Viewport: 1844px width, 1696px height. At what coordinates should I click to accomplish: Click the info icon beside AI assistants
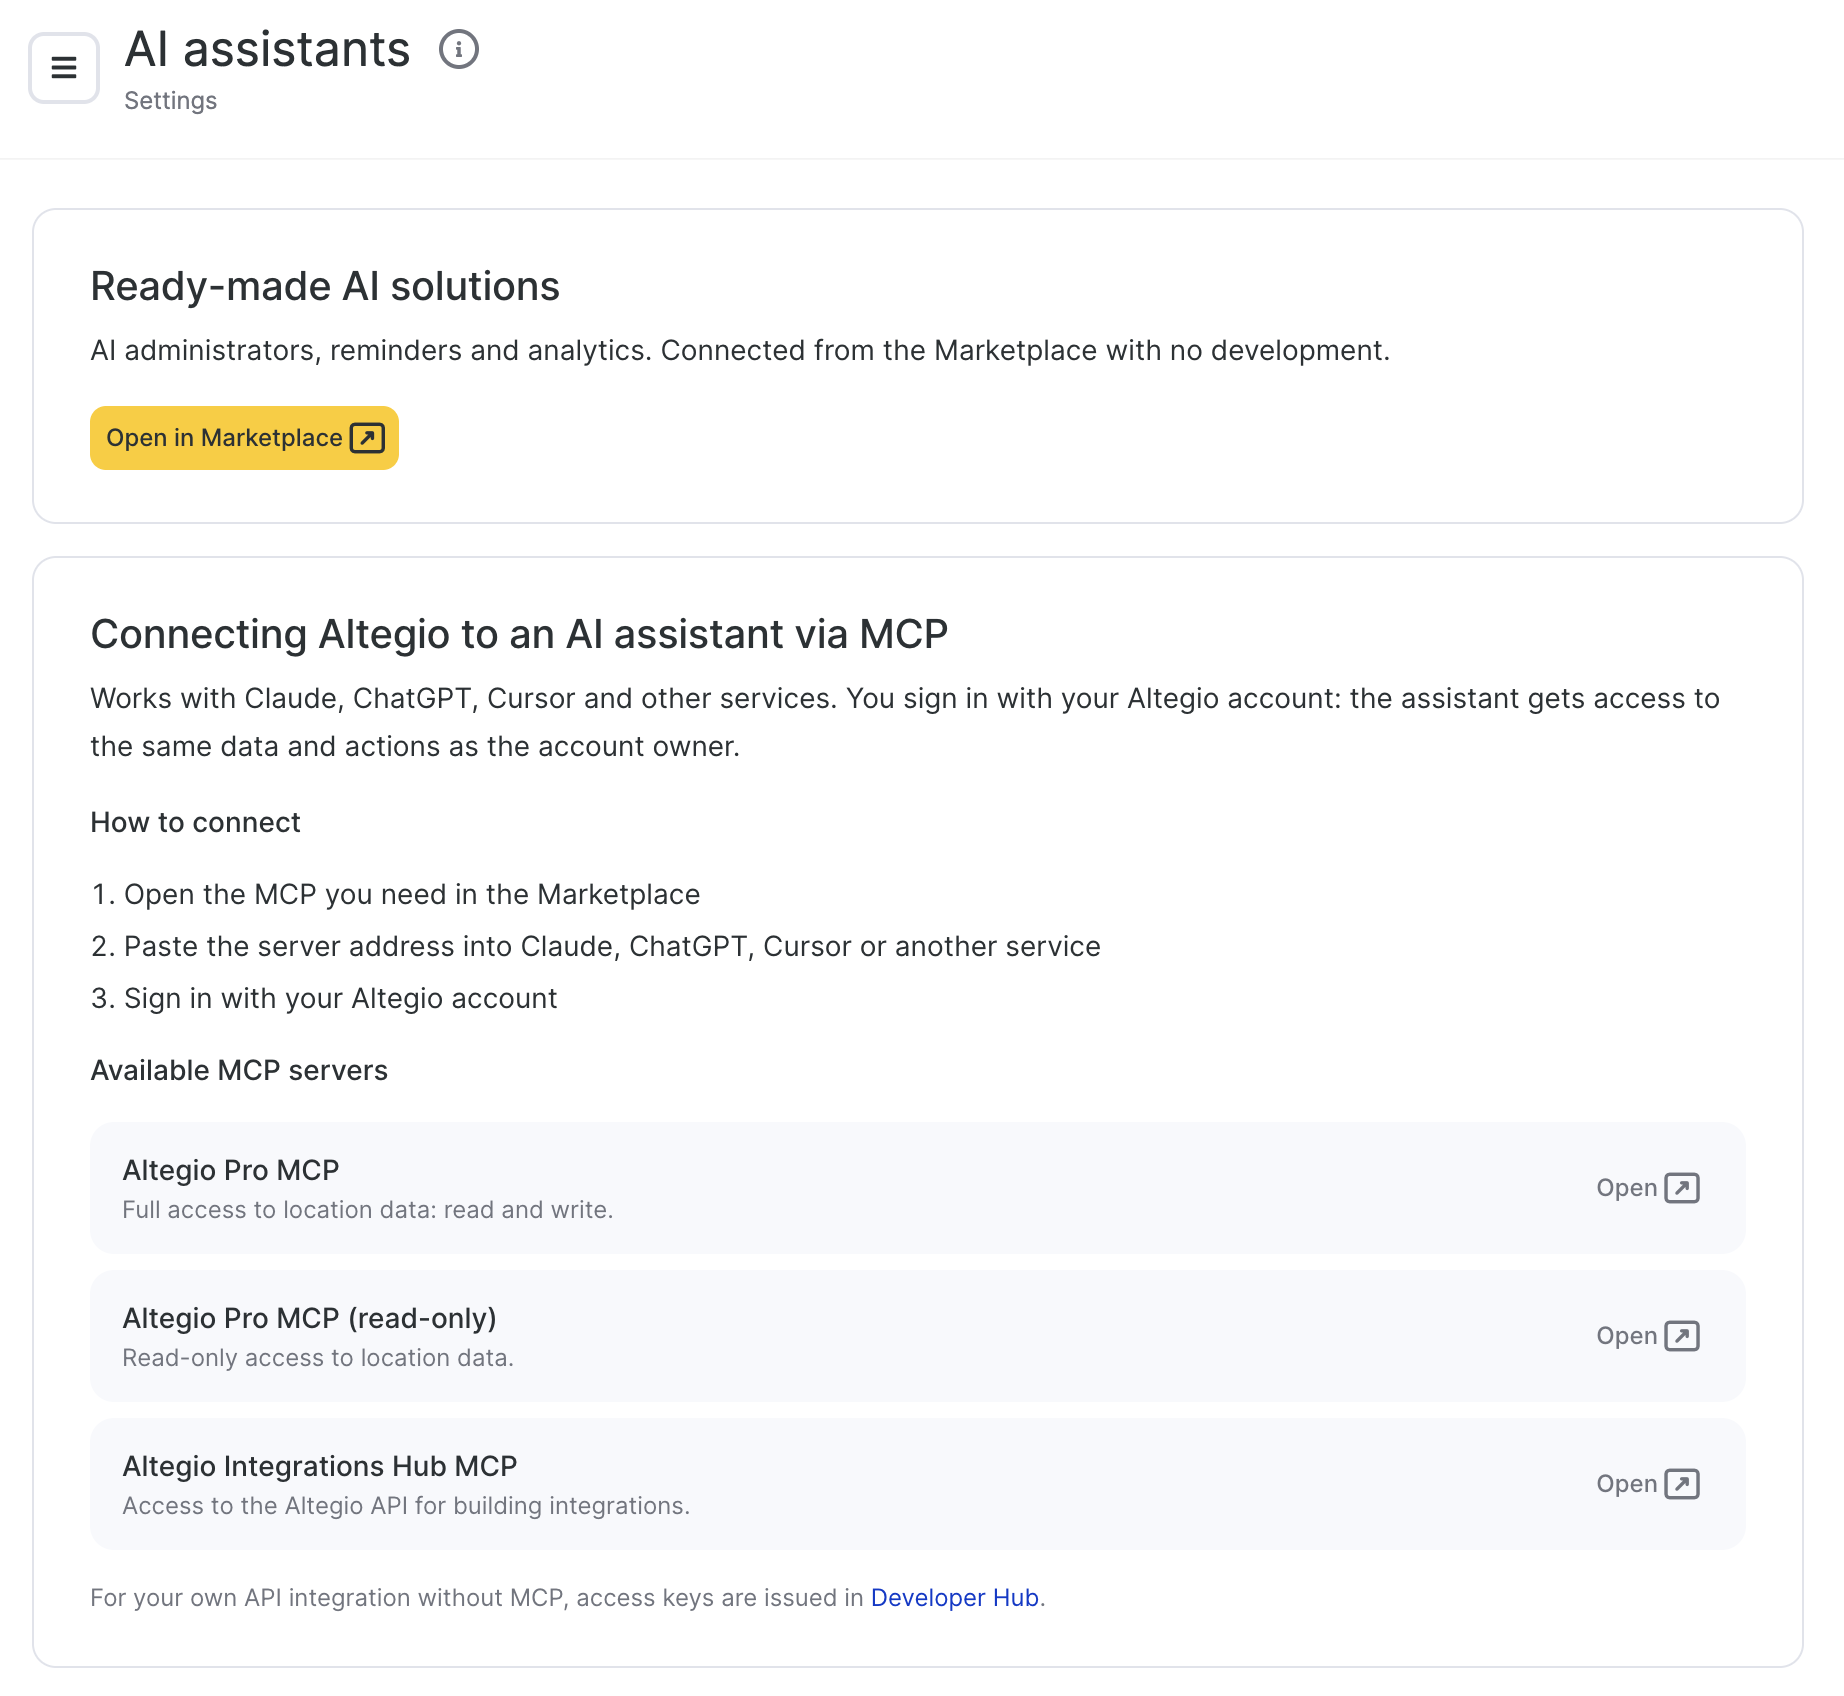(x=459, y=49)
